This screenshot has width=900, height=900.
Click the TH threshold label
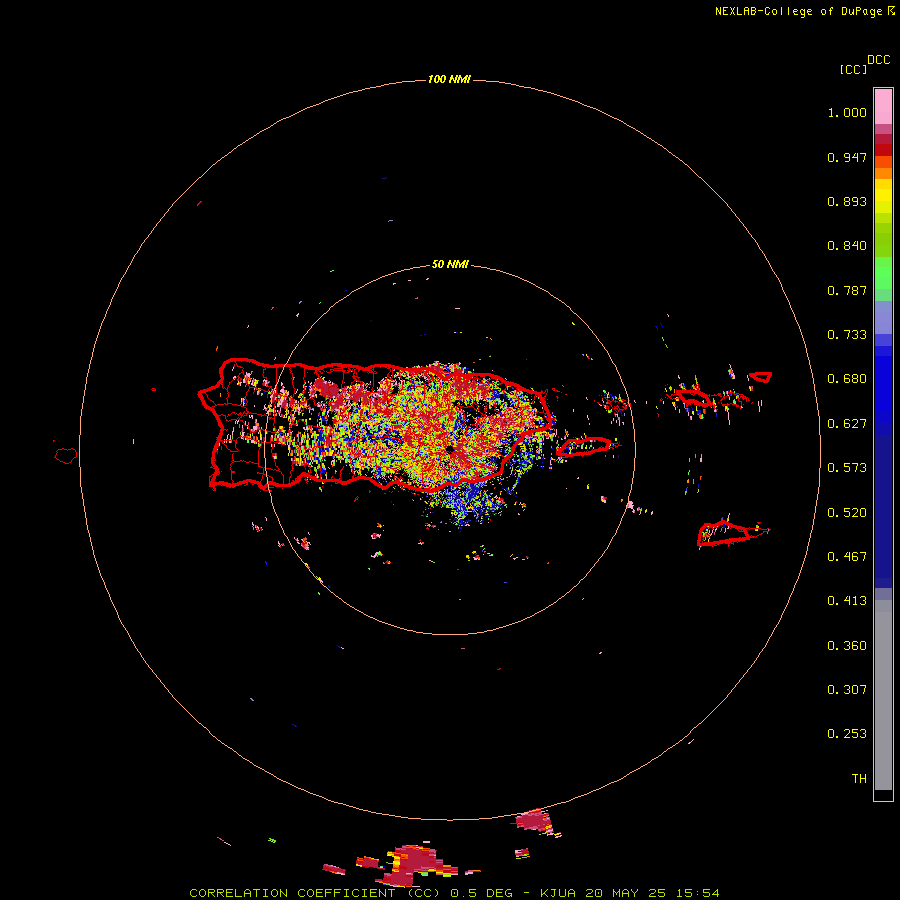(x=859, y=779)
